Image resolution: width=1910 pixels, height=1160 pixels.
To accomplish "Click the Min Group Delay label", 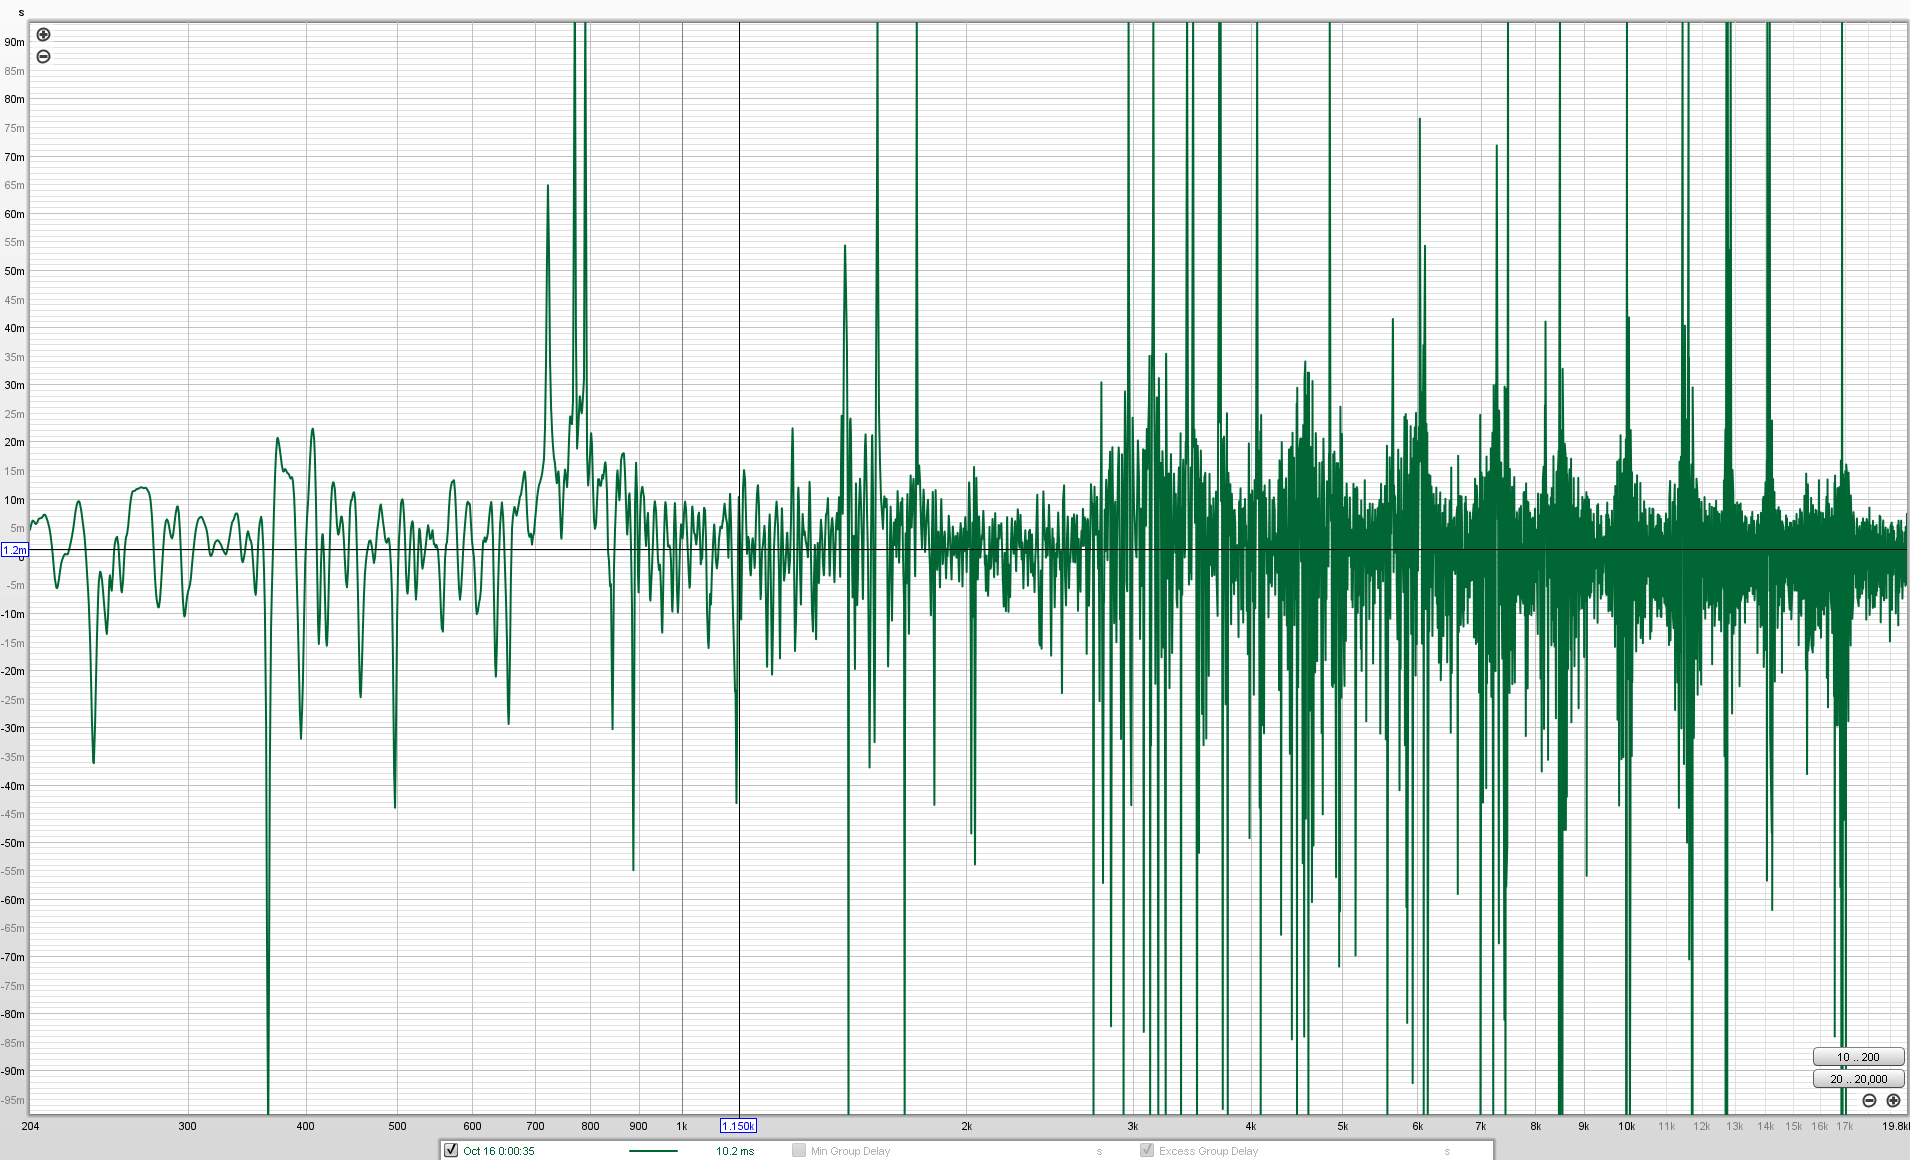I will pyautogui.click(x=850, y=1151).
